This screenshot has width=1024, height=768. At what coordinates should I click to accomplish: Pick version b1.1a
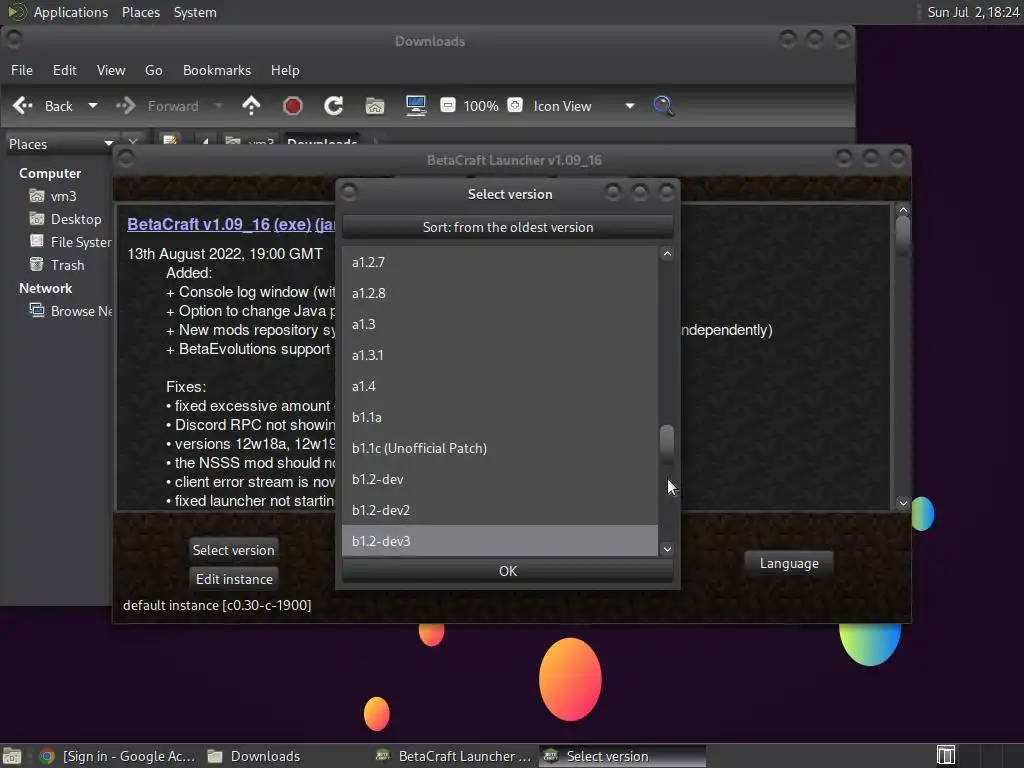point(500,417)
